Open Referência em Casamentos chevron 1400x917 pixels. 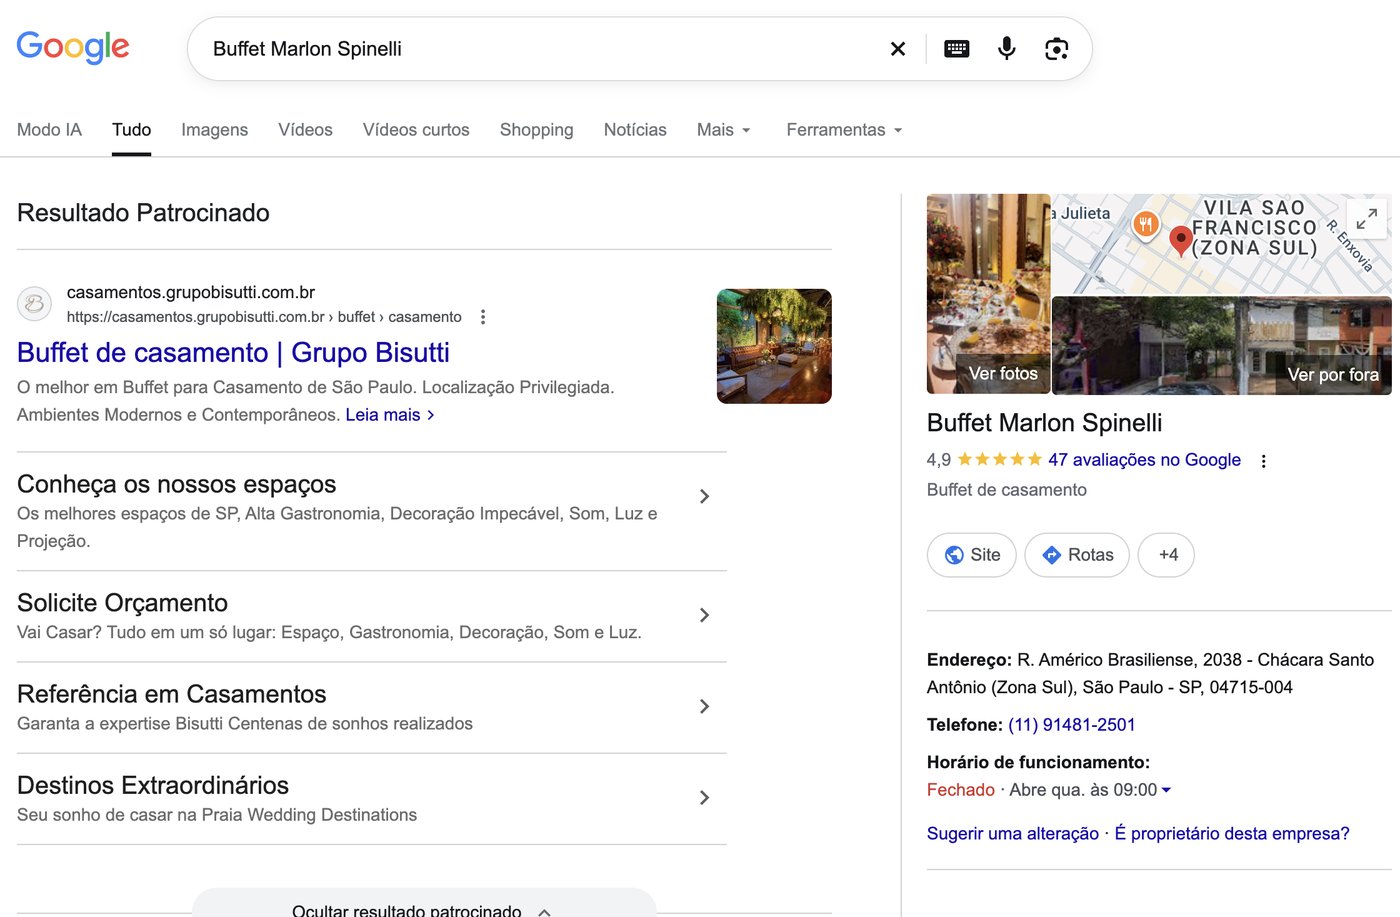point(704,706)
